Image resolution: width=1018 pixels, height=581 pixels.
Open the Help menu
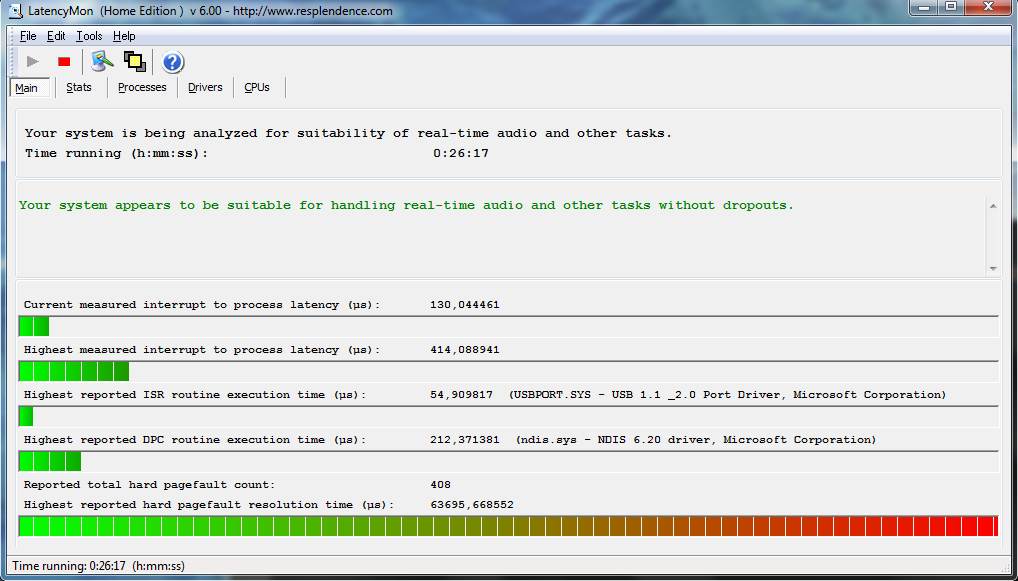[124, 36]
